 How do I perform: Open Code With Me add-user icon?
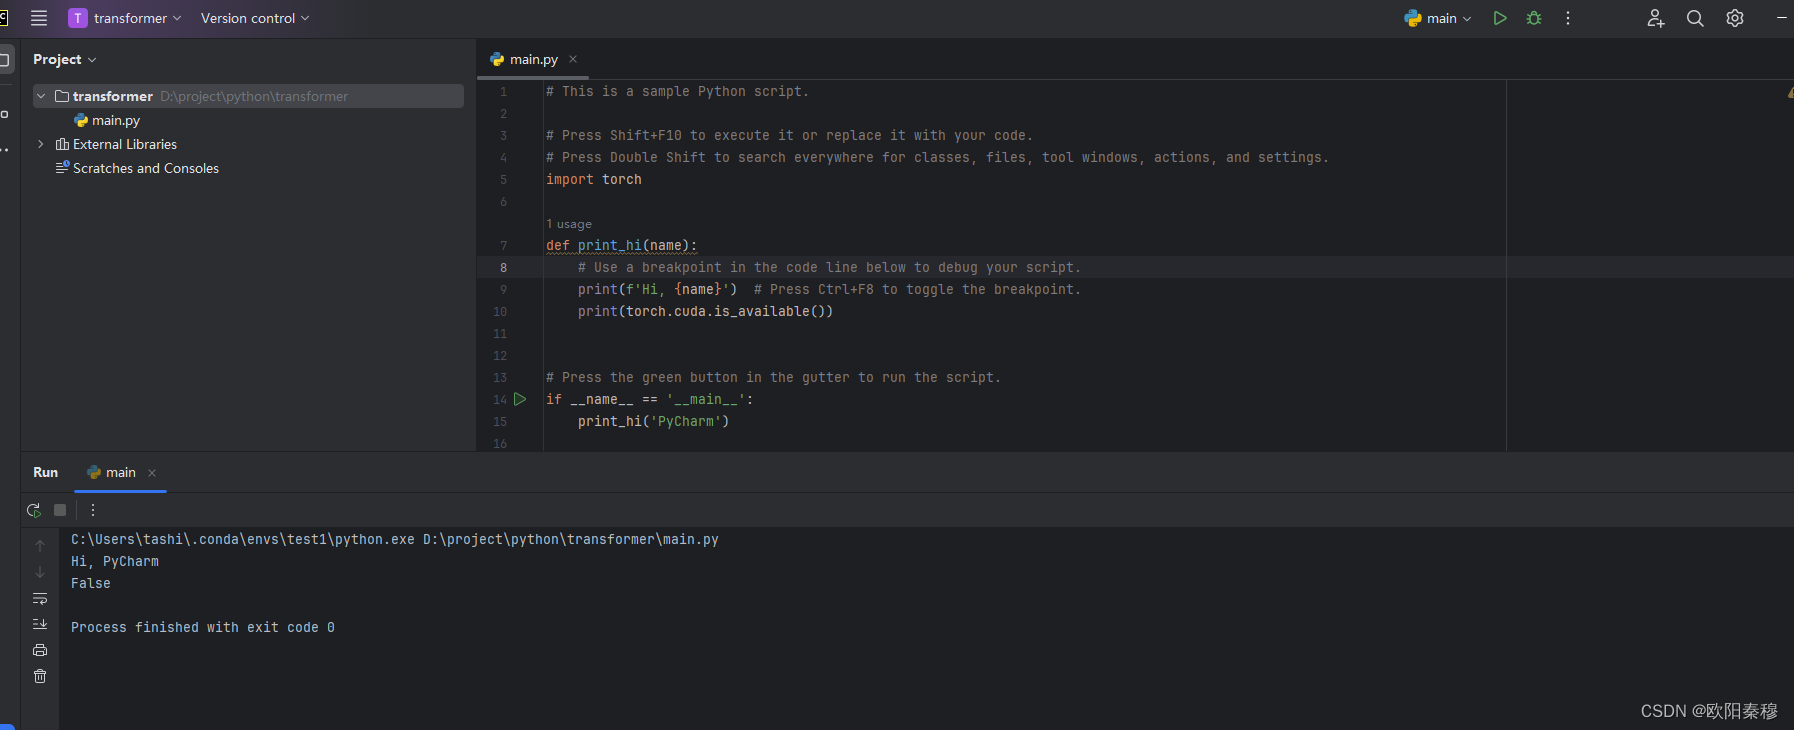tap(1656, 18)
